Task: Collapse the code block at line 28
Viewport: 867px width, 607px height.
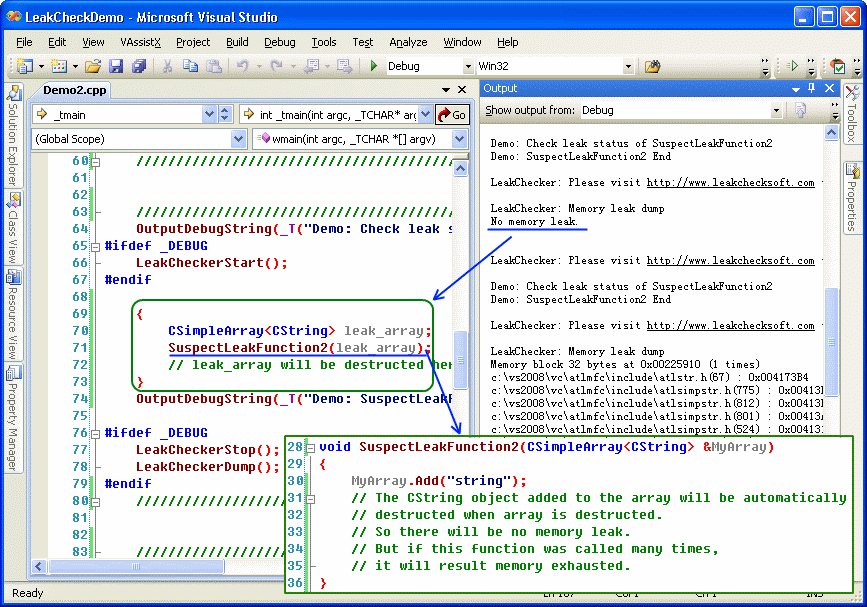Action: tap(310, 447)
